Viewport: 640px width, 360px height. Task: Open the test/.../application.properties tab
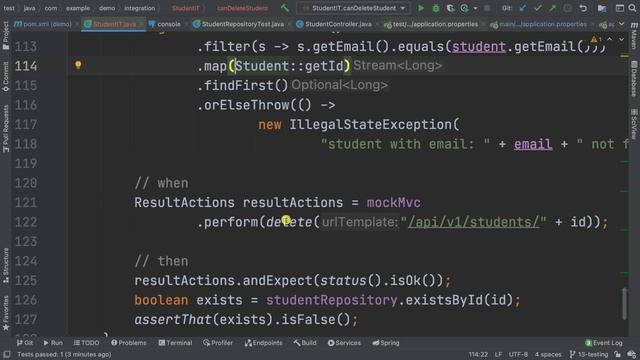coord(431,24)
